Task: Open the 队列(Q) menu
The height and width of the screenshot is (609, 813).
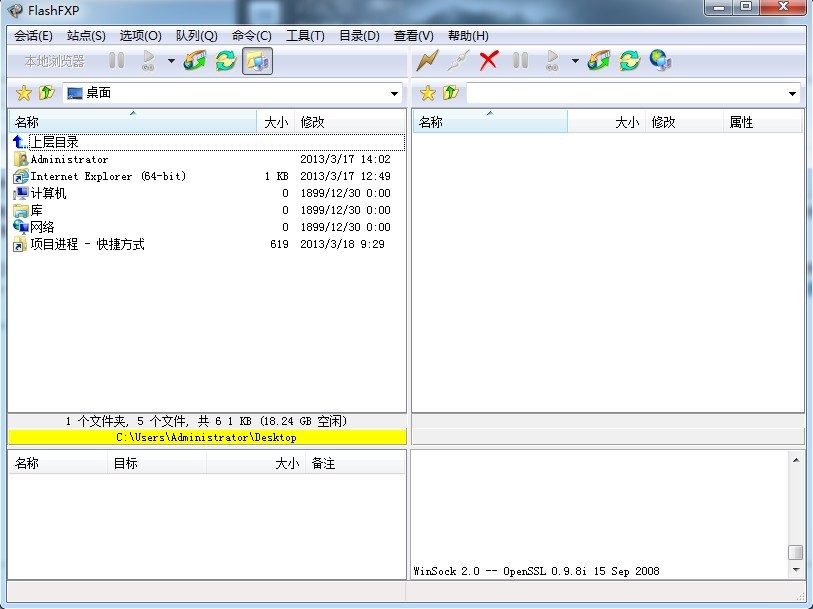Action: [x=197, y=36]
